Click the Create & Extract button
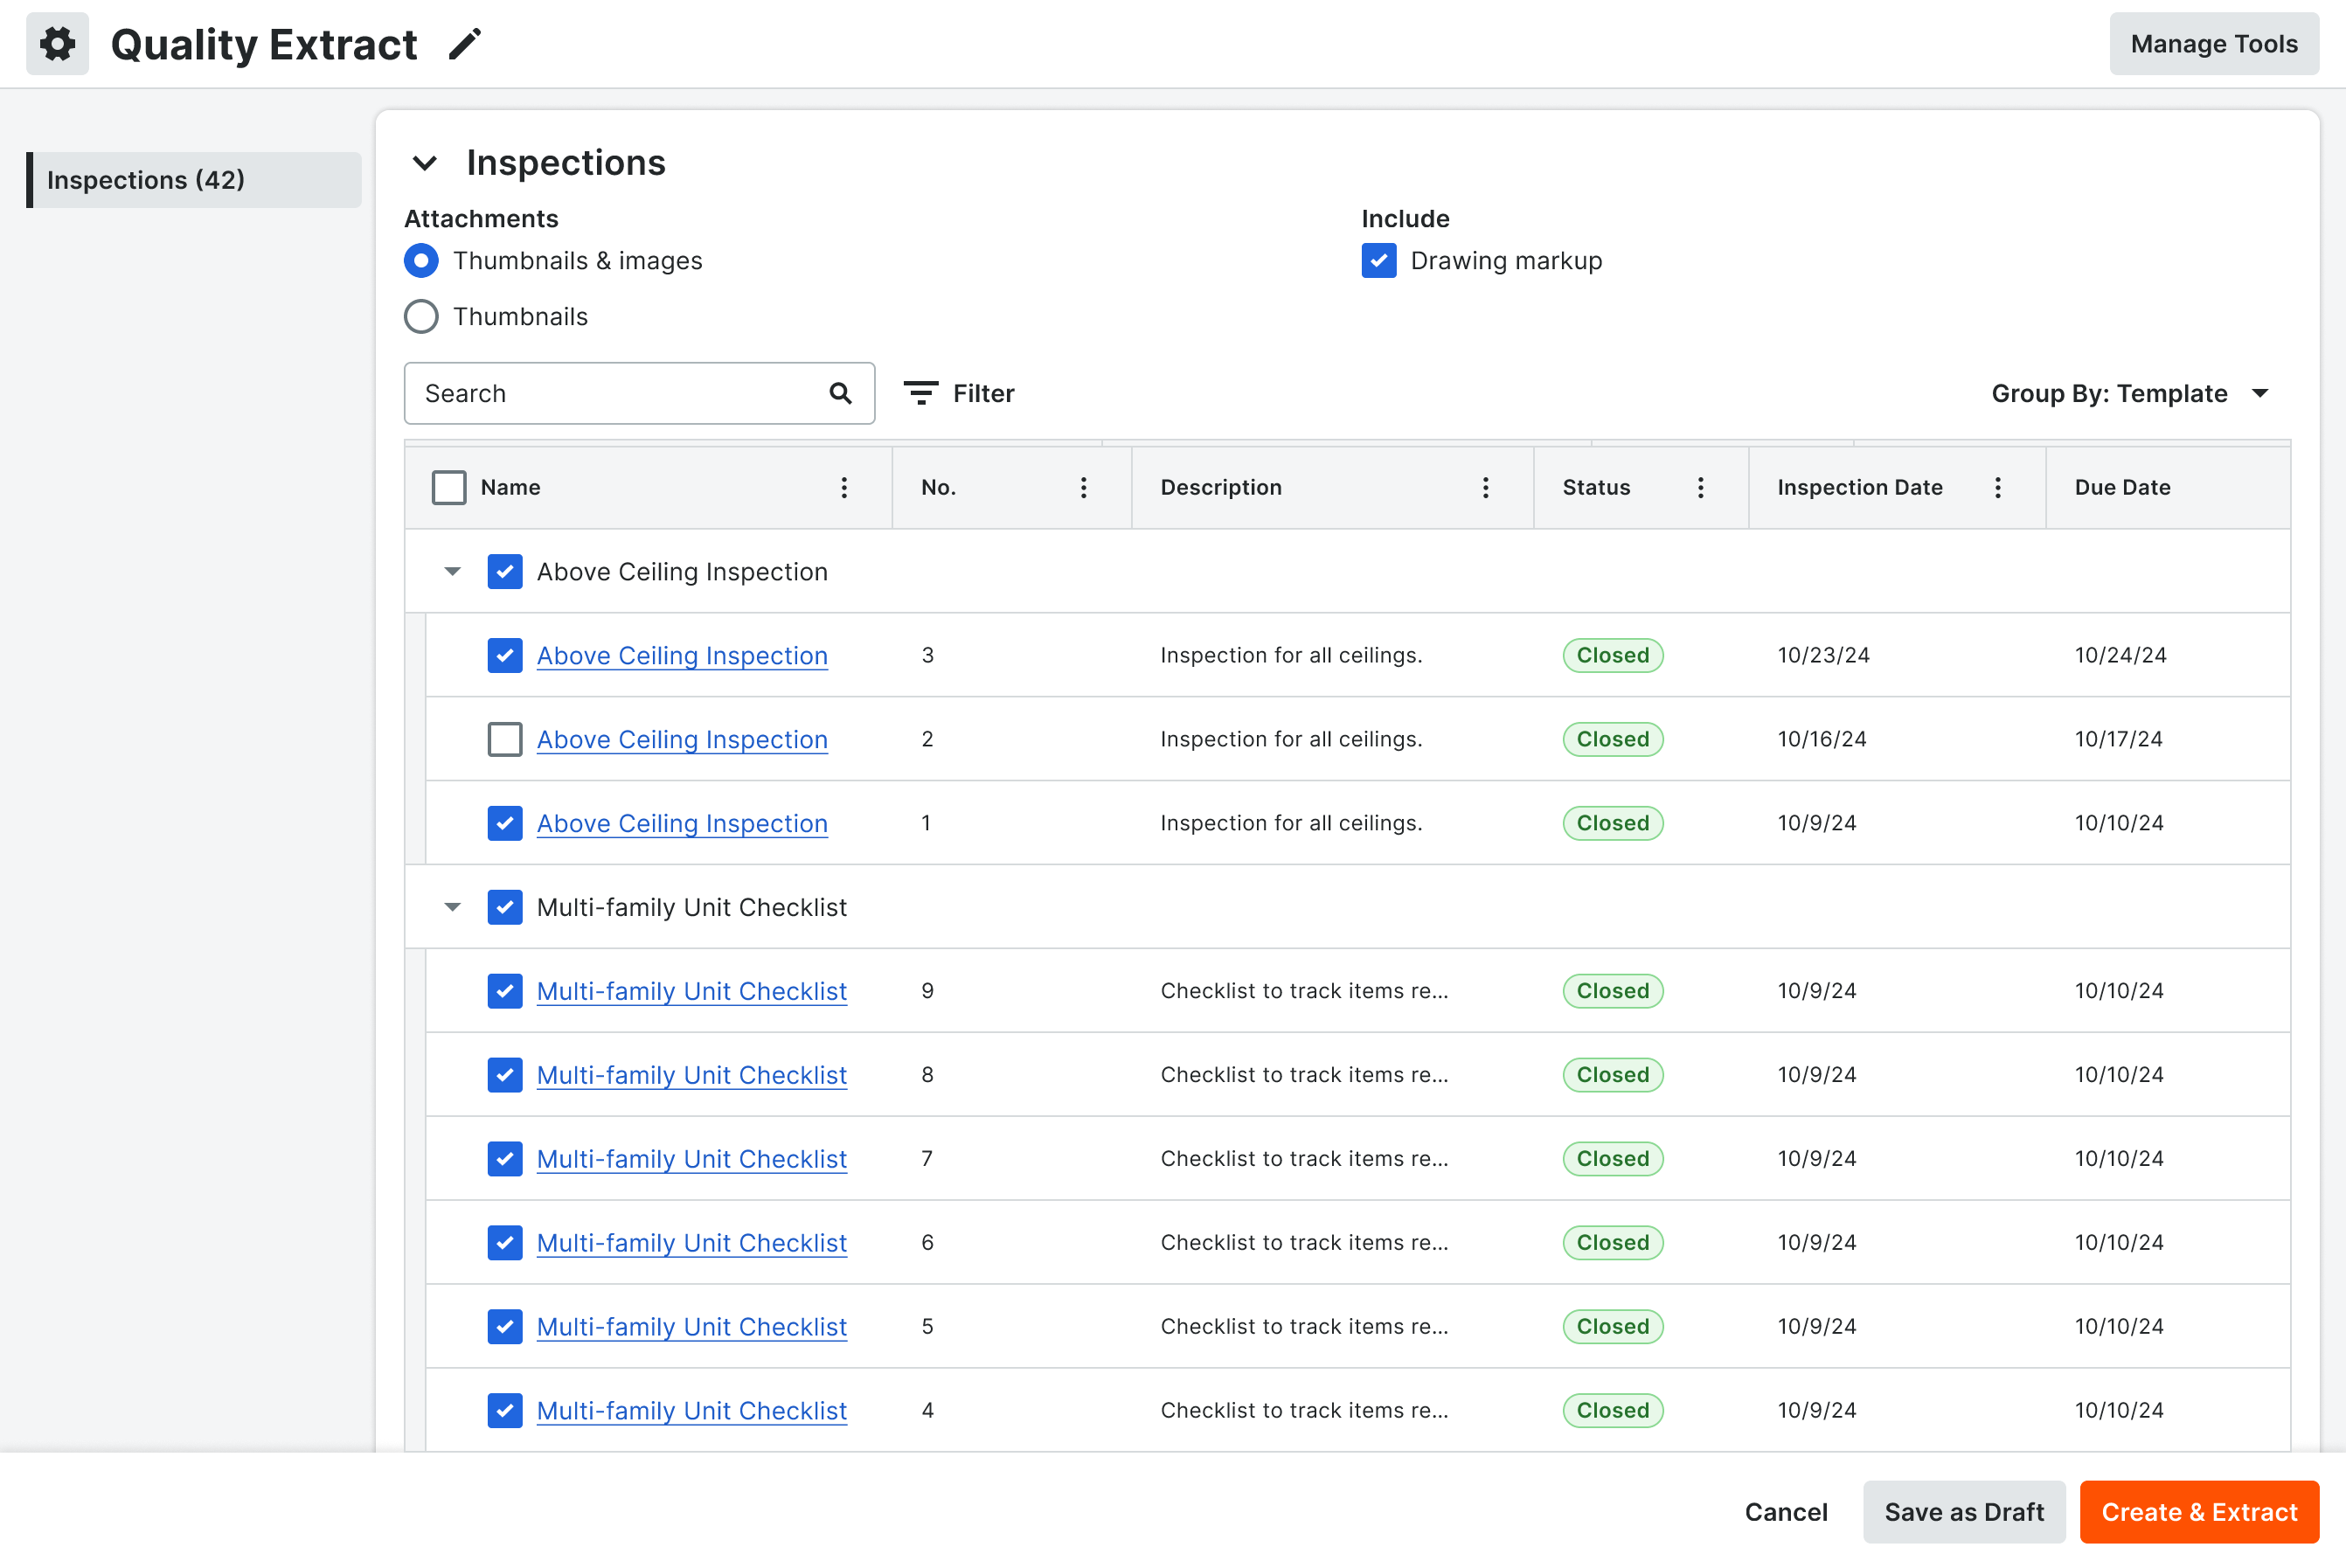Viewport: 2346px width, 1568px height. click(2198, 1511)
